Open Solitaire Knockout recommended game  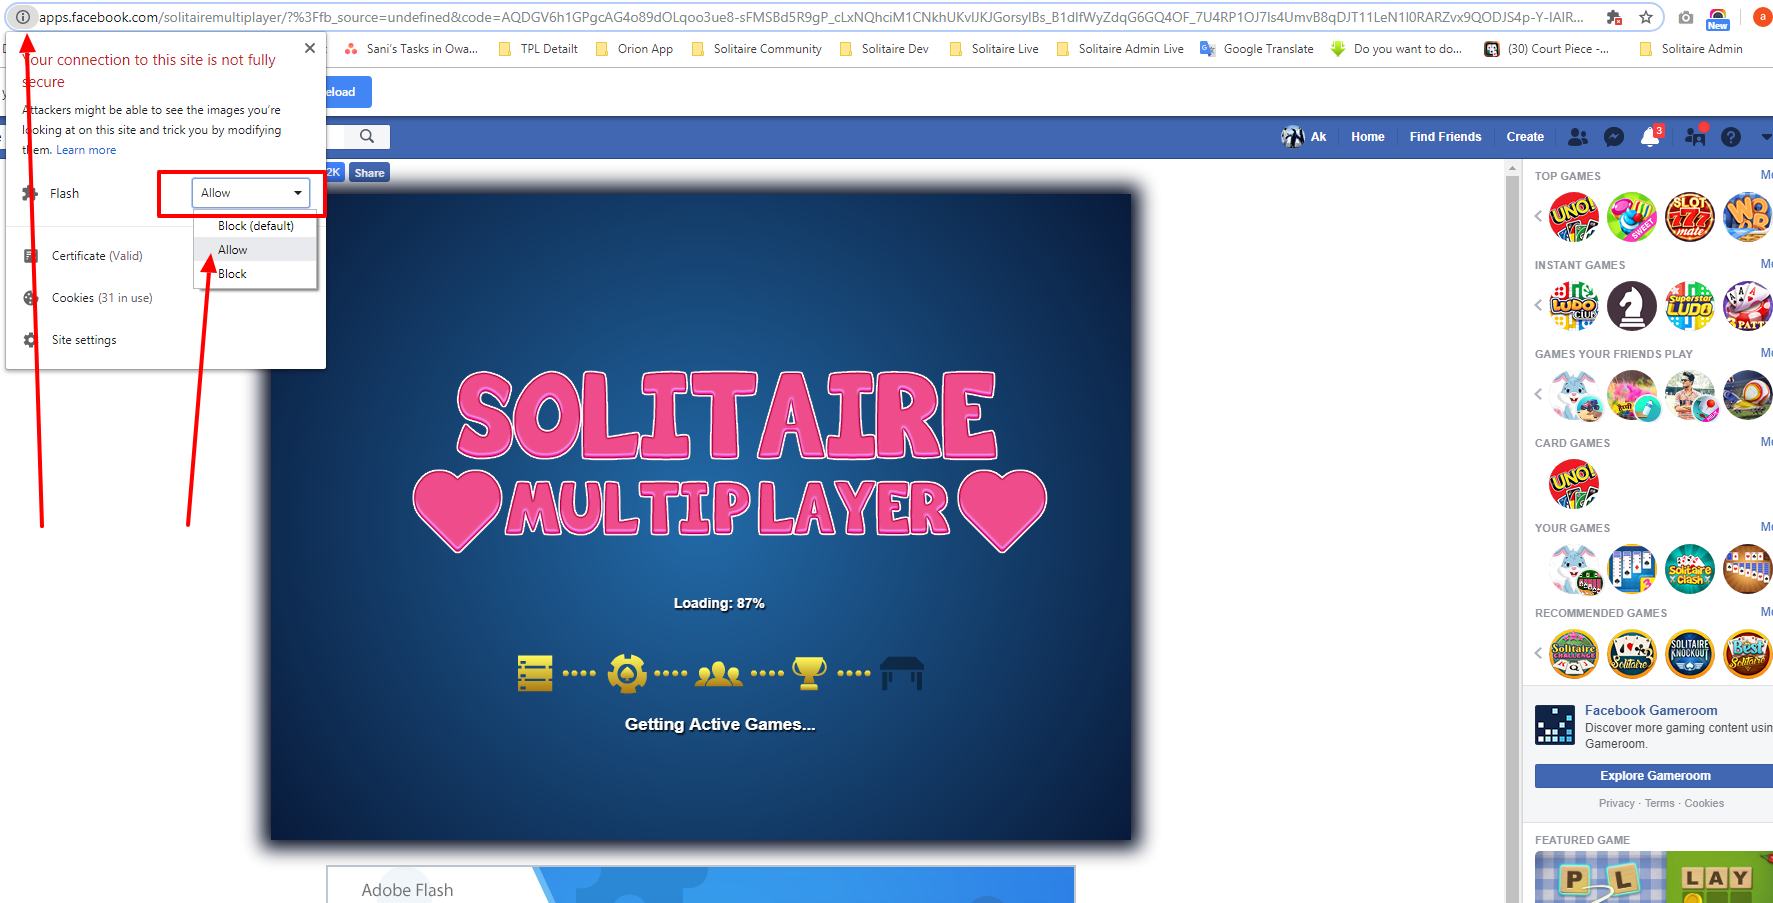1690,654
